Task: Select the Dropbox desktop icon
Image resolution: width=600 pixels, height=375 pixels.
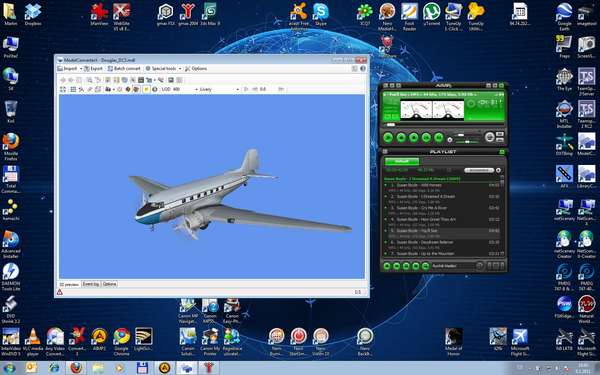Action: coord(33,14)
